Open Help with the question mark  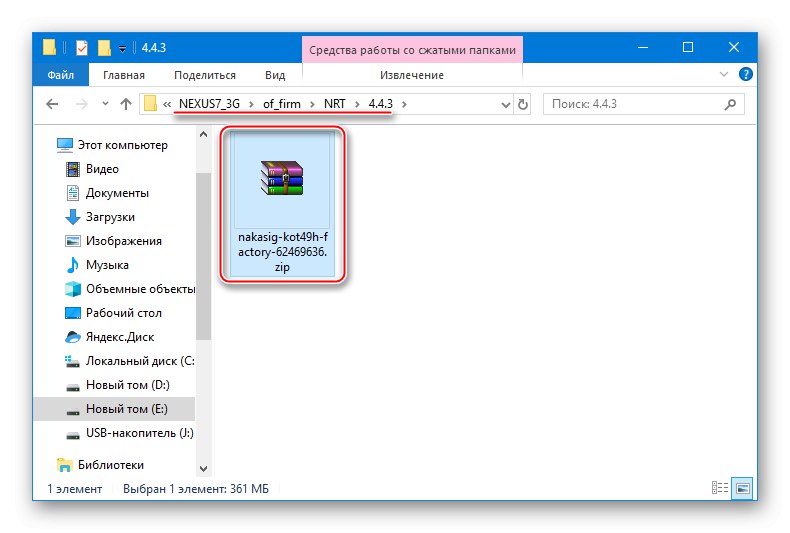[x=746, y=75]
